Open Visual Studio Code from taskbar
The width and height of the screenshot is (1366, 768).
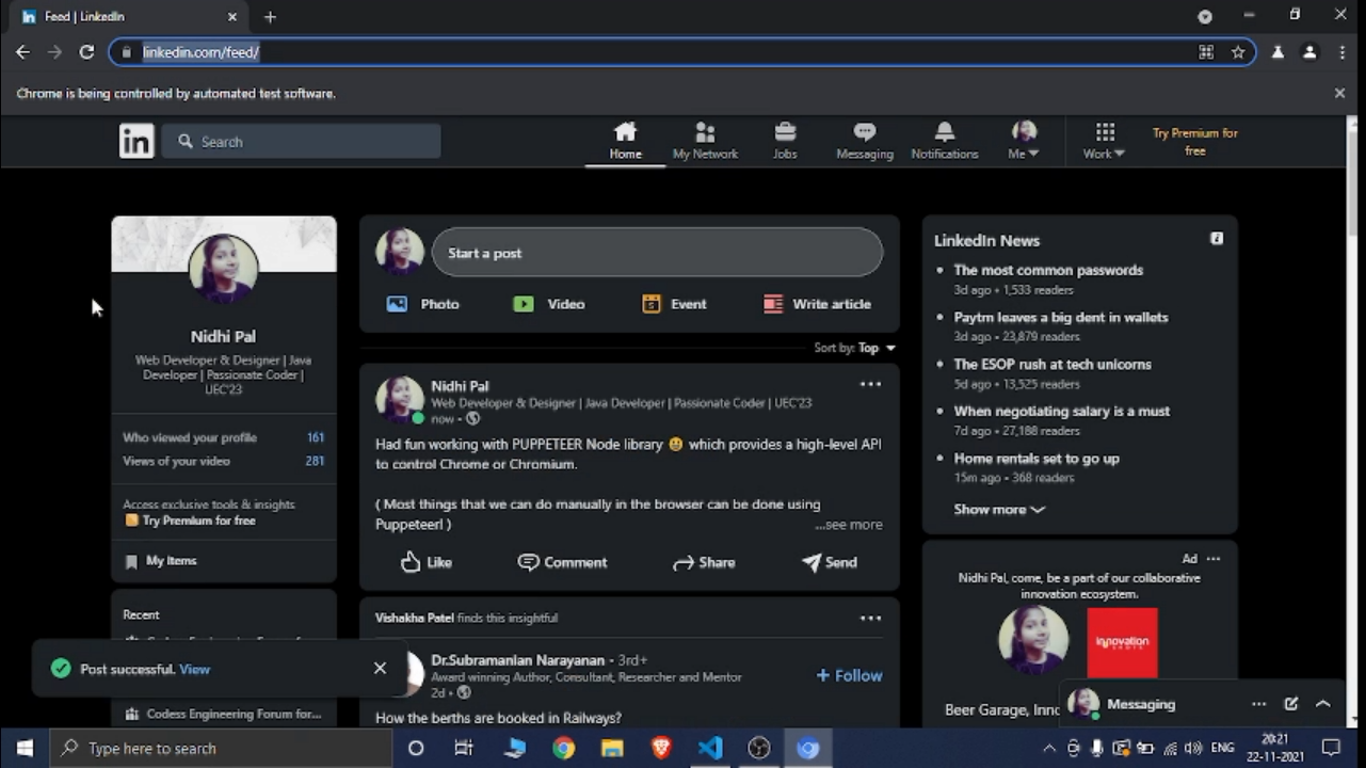point(710,748)
